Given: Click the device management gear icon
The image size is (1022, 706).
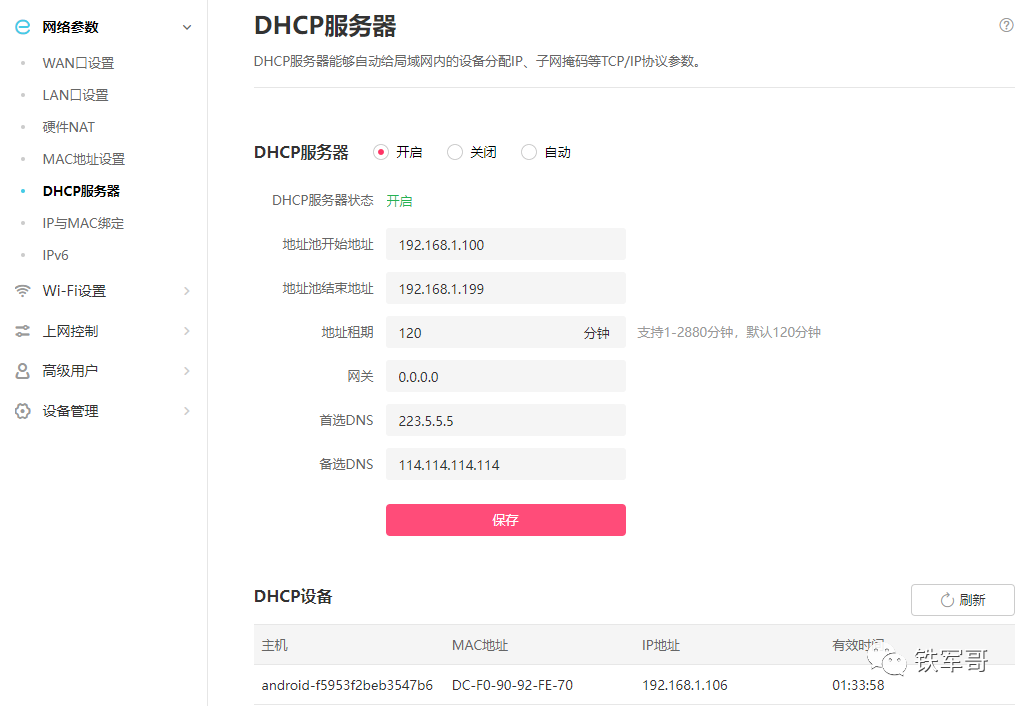Looking at the screenshot, I should [22, 411].
